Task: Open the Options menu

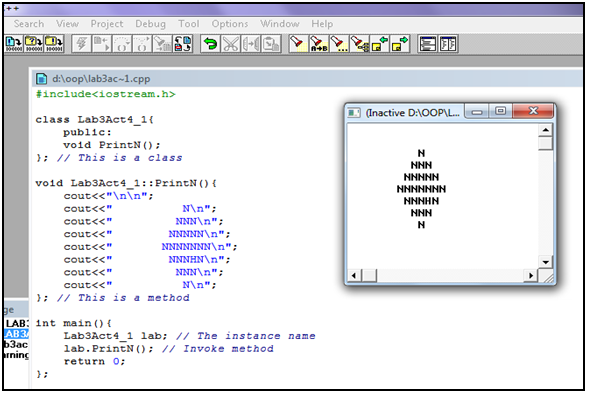Action: [x=230, y=24]
